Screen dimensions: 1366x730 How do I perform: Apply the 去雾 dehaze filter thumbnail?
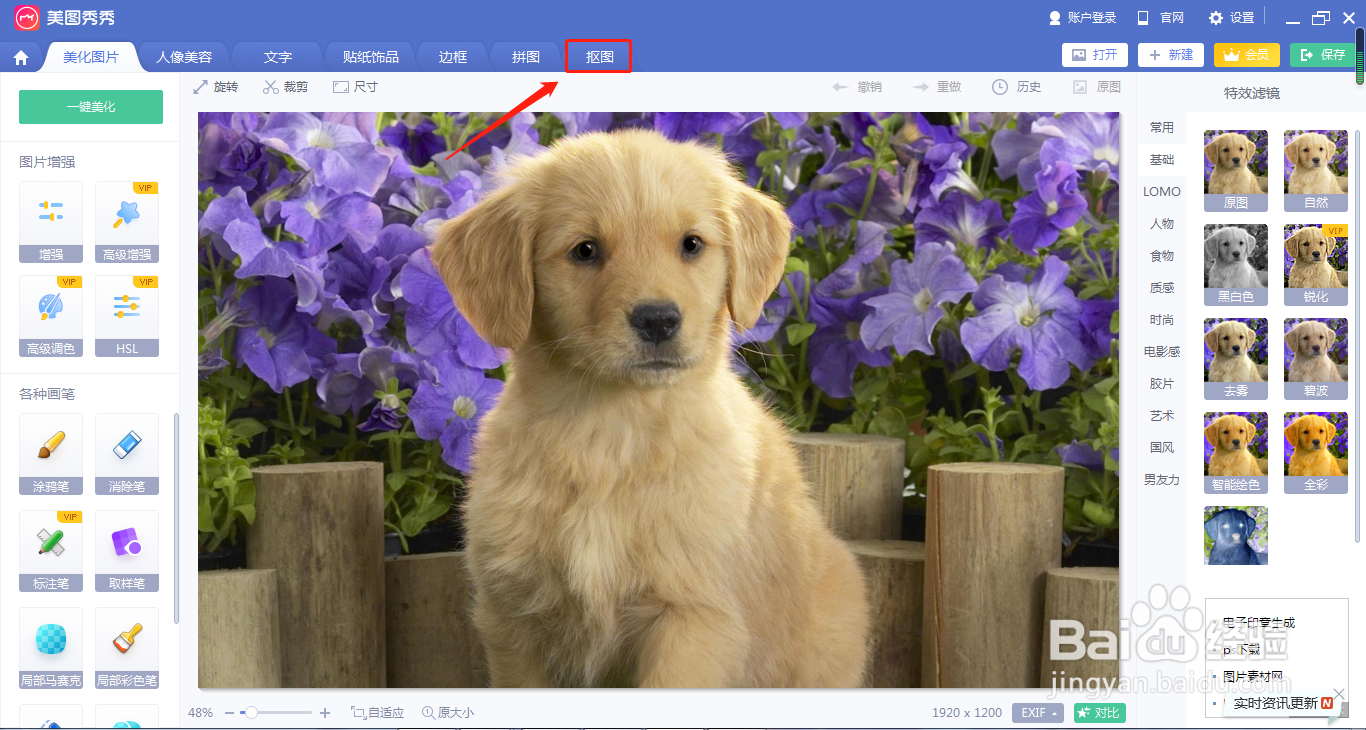1236,358
